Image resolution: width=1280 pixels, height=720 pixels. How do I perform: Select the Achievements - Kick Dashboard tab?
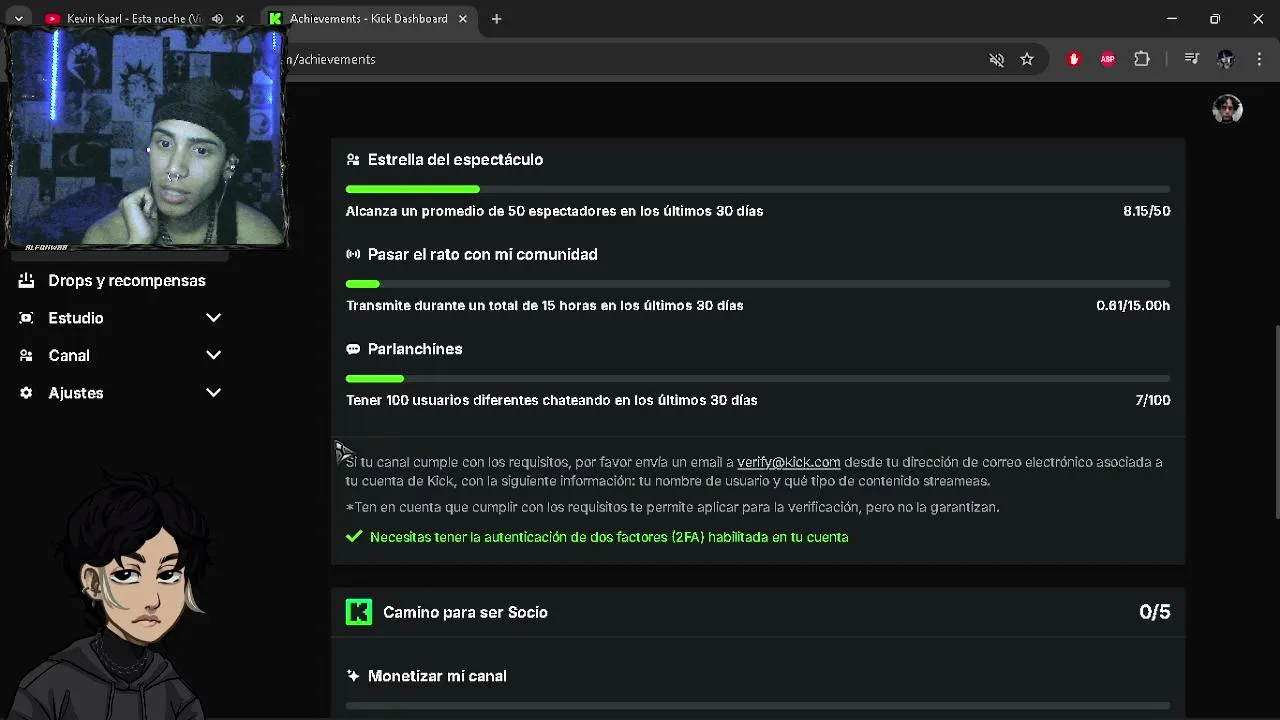pos(368,19)
